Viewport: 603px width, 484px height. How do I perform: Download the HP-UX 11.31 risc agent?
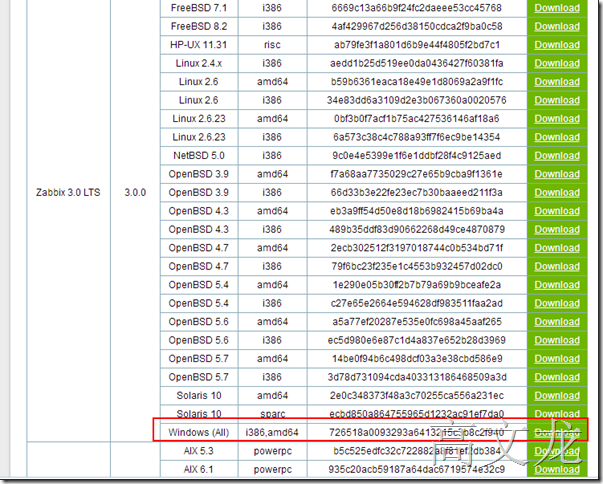tap(557, 45)
